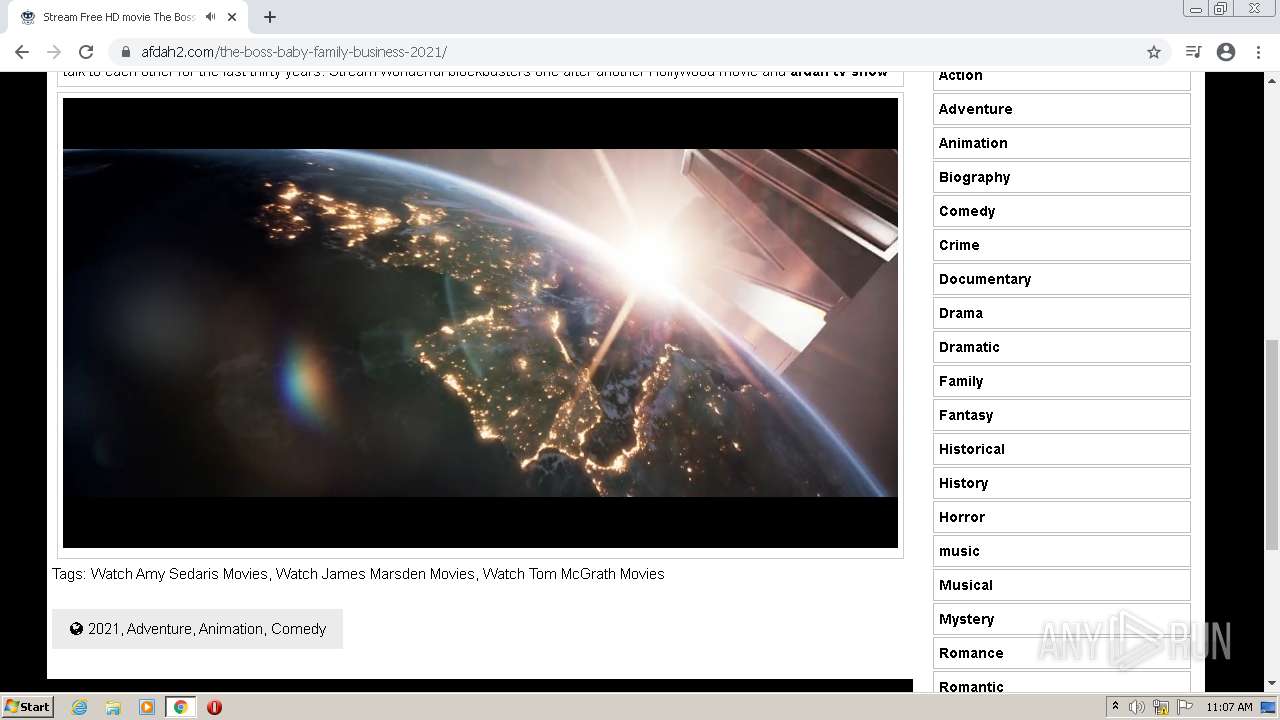
Task: Select Historical in the genre sidebar
Action: (1061, 449)
